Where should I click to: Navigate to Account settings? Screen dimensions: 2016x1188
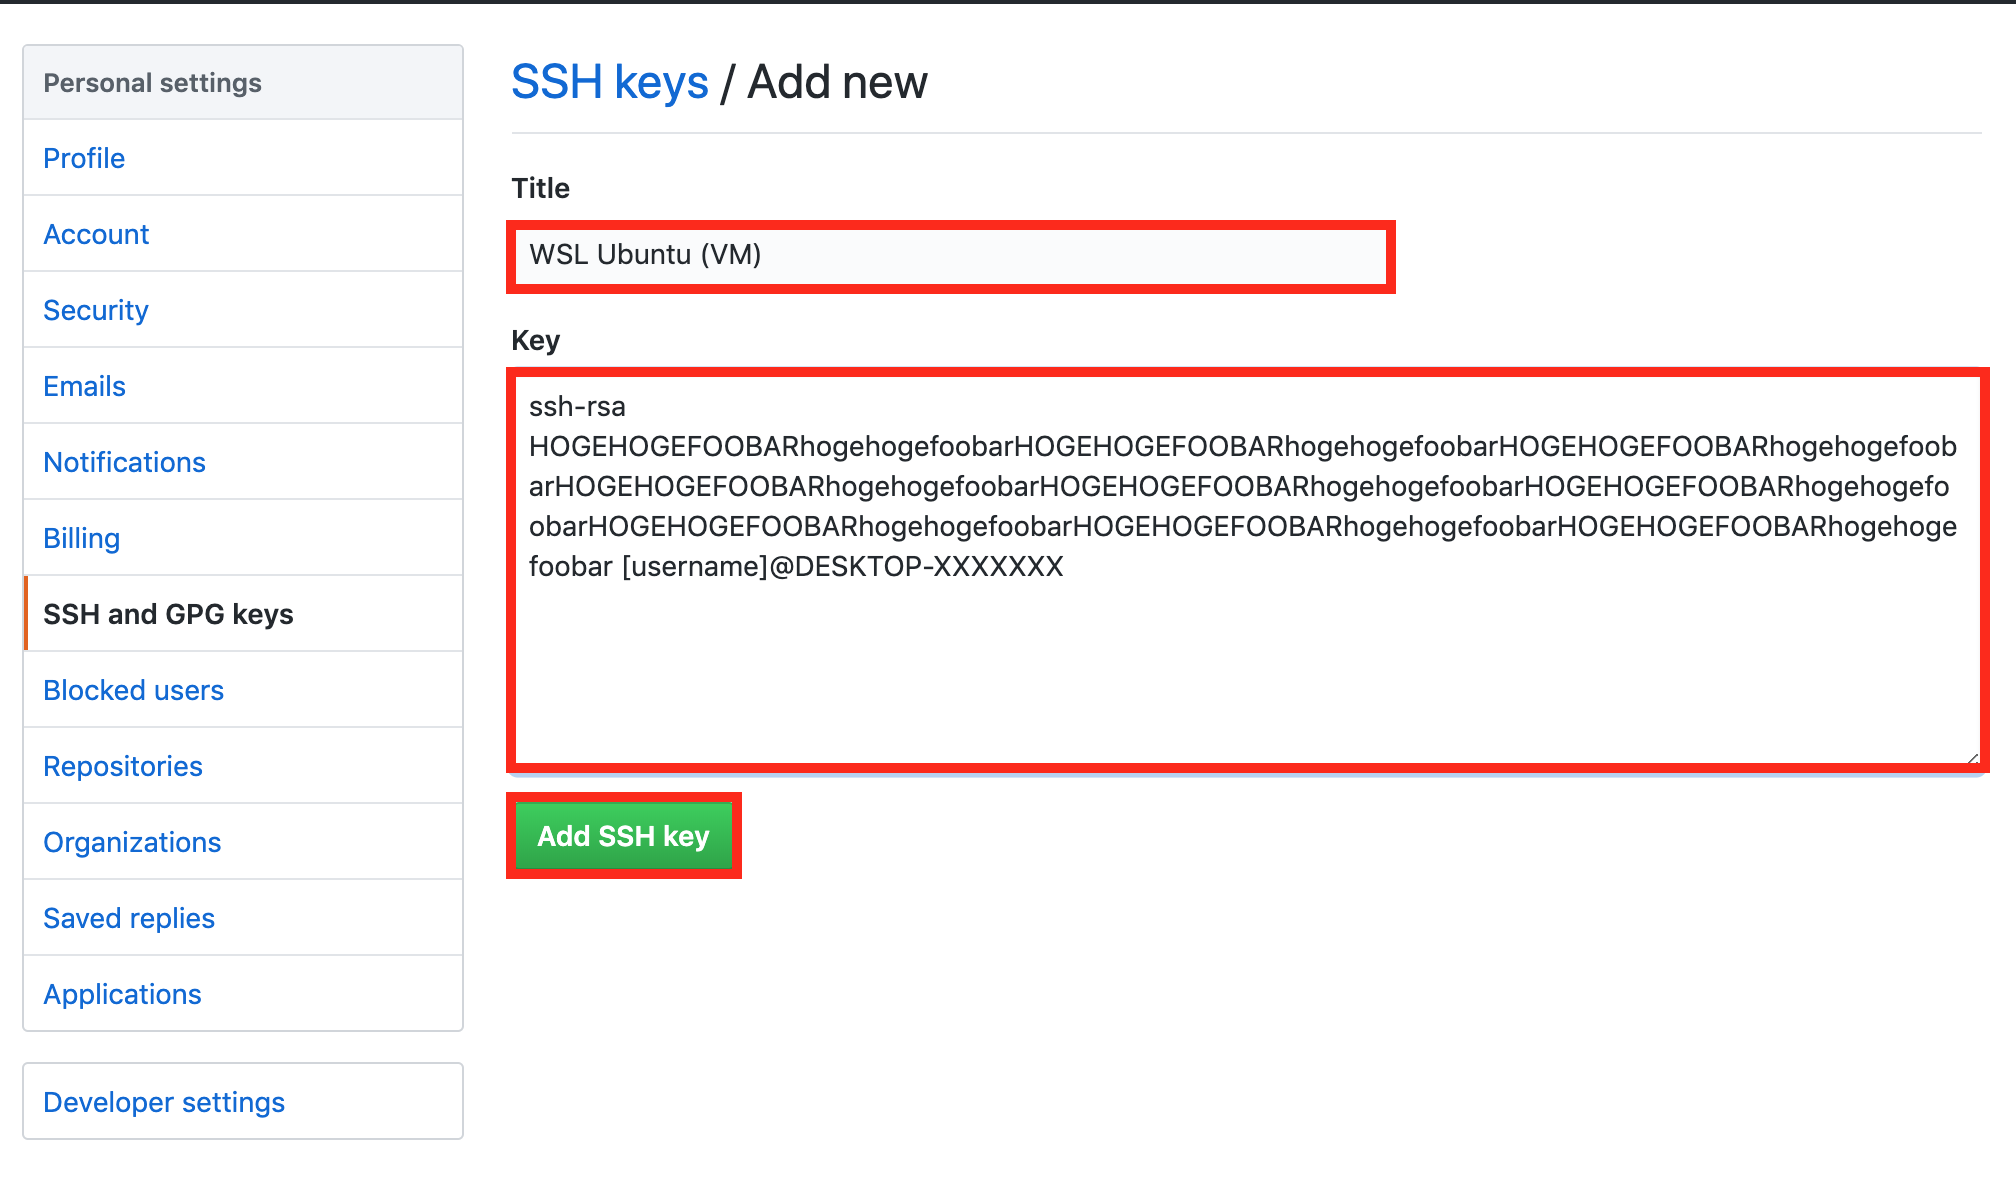pos(96,234)
